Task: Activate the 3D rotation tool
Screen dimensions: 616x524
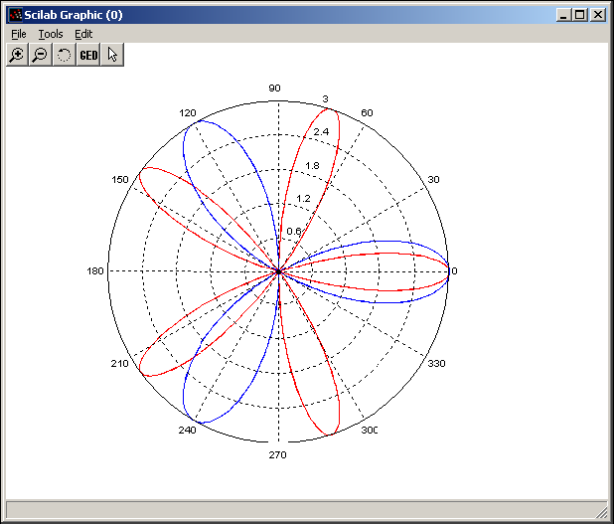Action: (x=64, y=55)
